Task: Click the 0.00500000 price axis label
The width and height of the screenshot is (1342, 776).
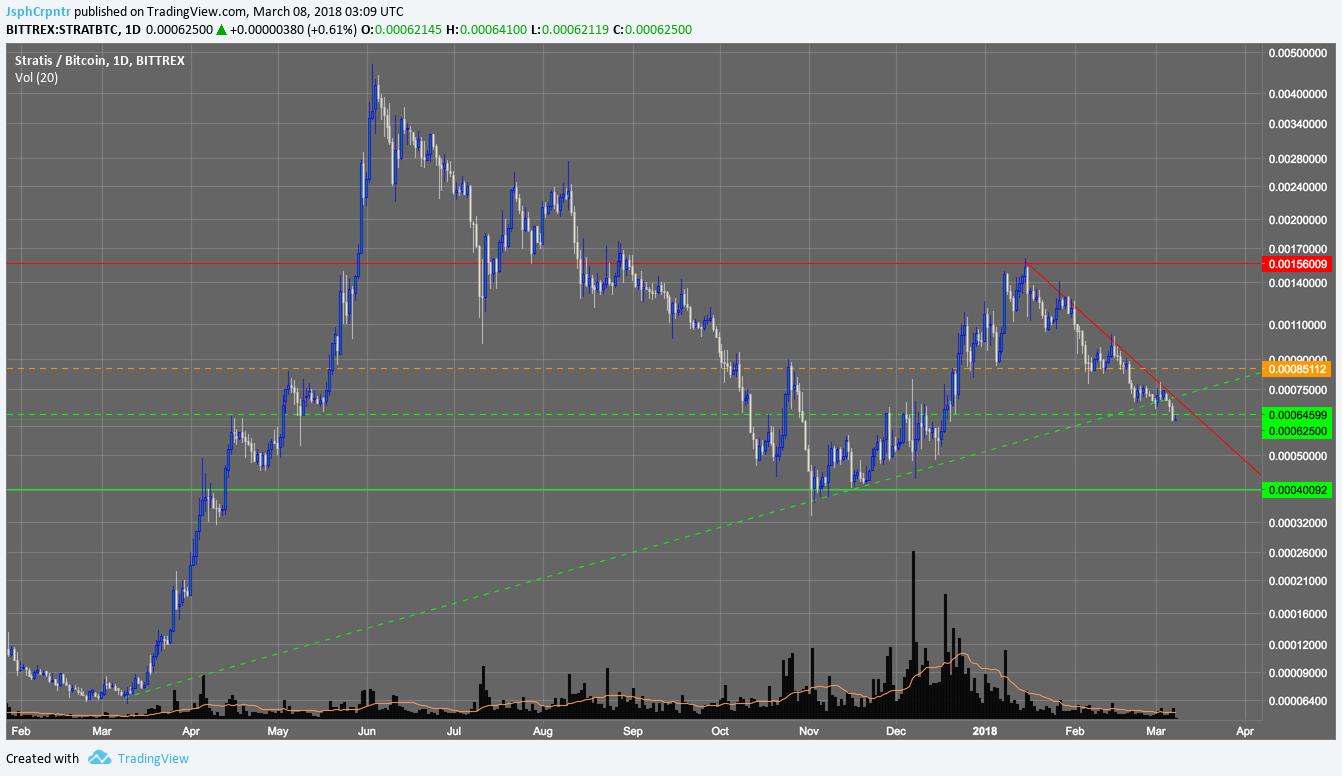Action: click(1299, 53)
